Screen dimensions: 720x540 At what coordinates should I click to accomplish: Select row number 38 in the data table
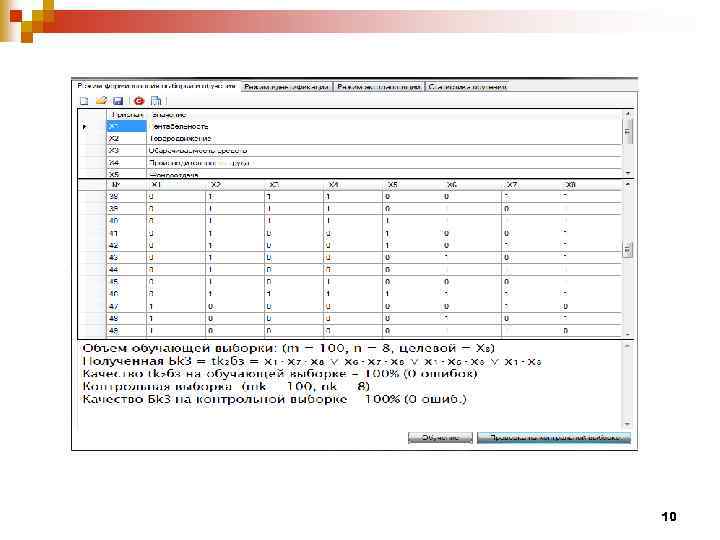(x=350, y=197)
